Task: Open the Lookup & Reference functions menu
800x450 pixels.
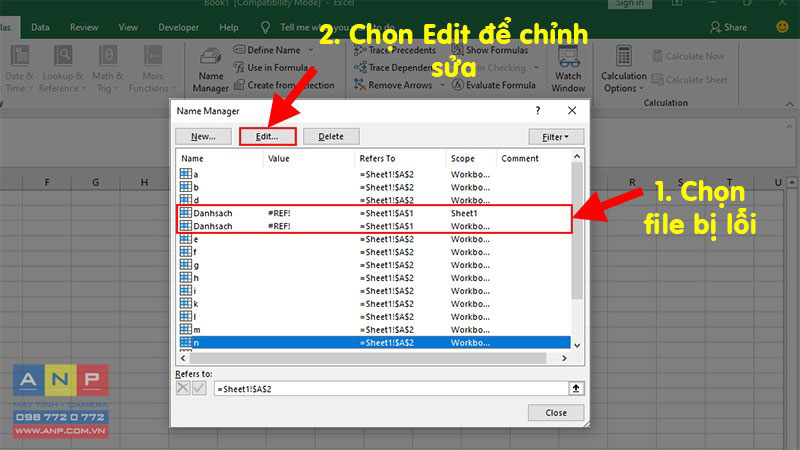Action: click(x=62, y=69)
